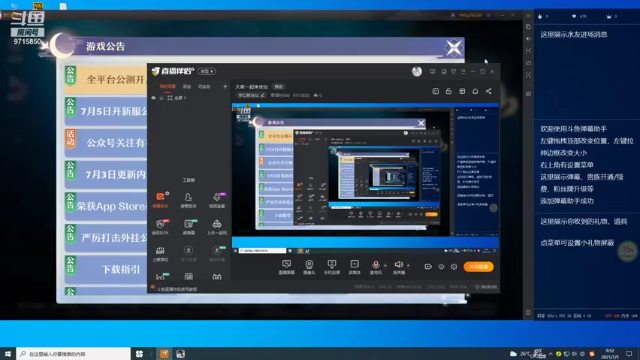Image resolution: width=640 pixels, height=360 pixels.
Task: Open the 严厉打击外挂 announcement
Action: [106, 238]
